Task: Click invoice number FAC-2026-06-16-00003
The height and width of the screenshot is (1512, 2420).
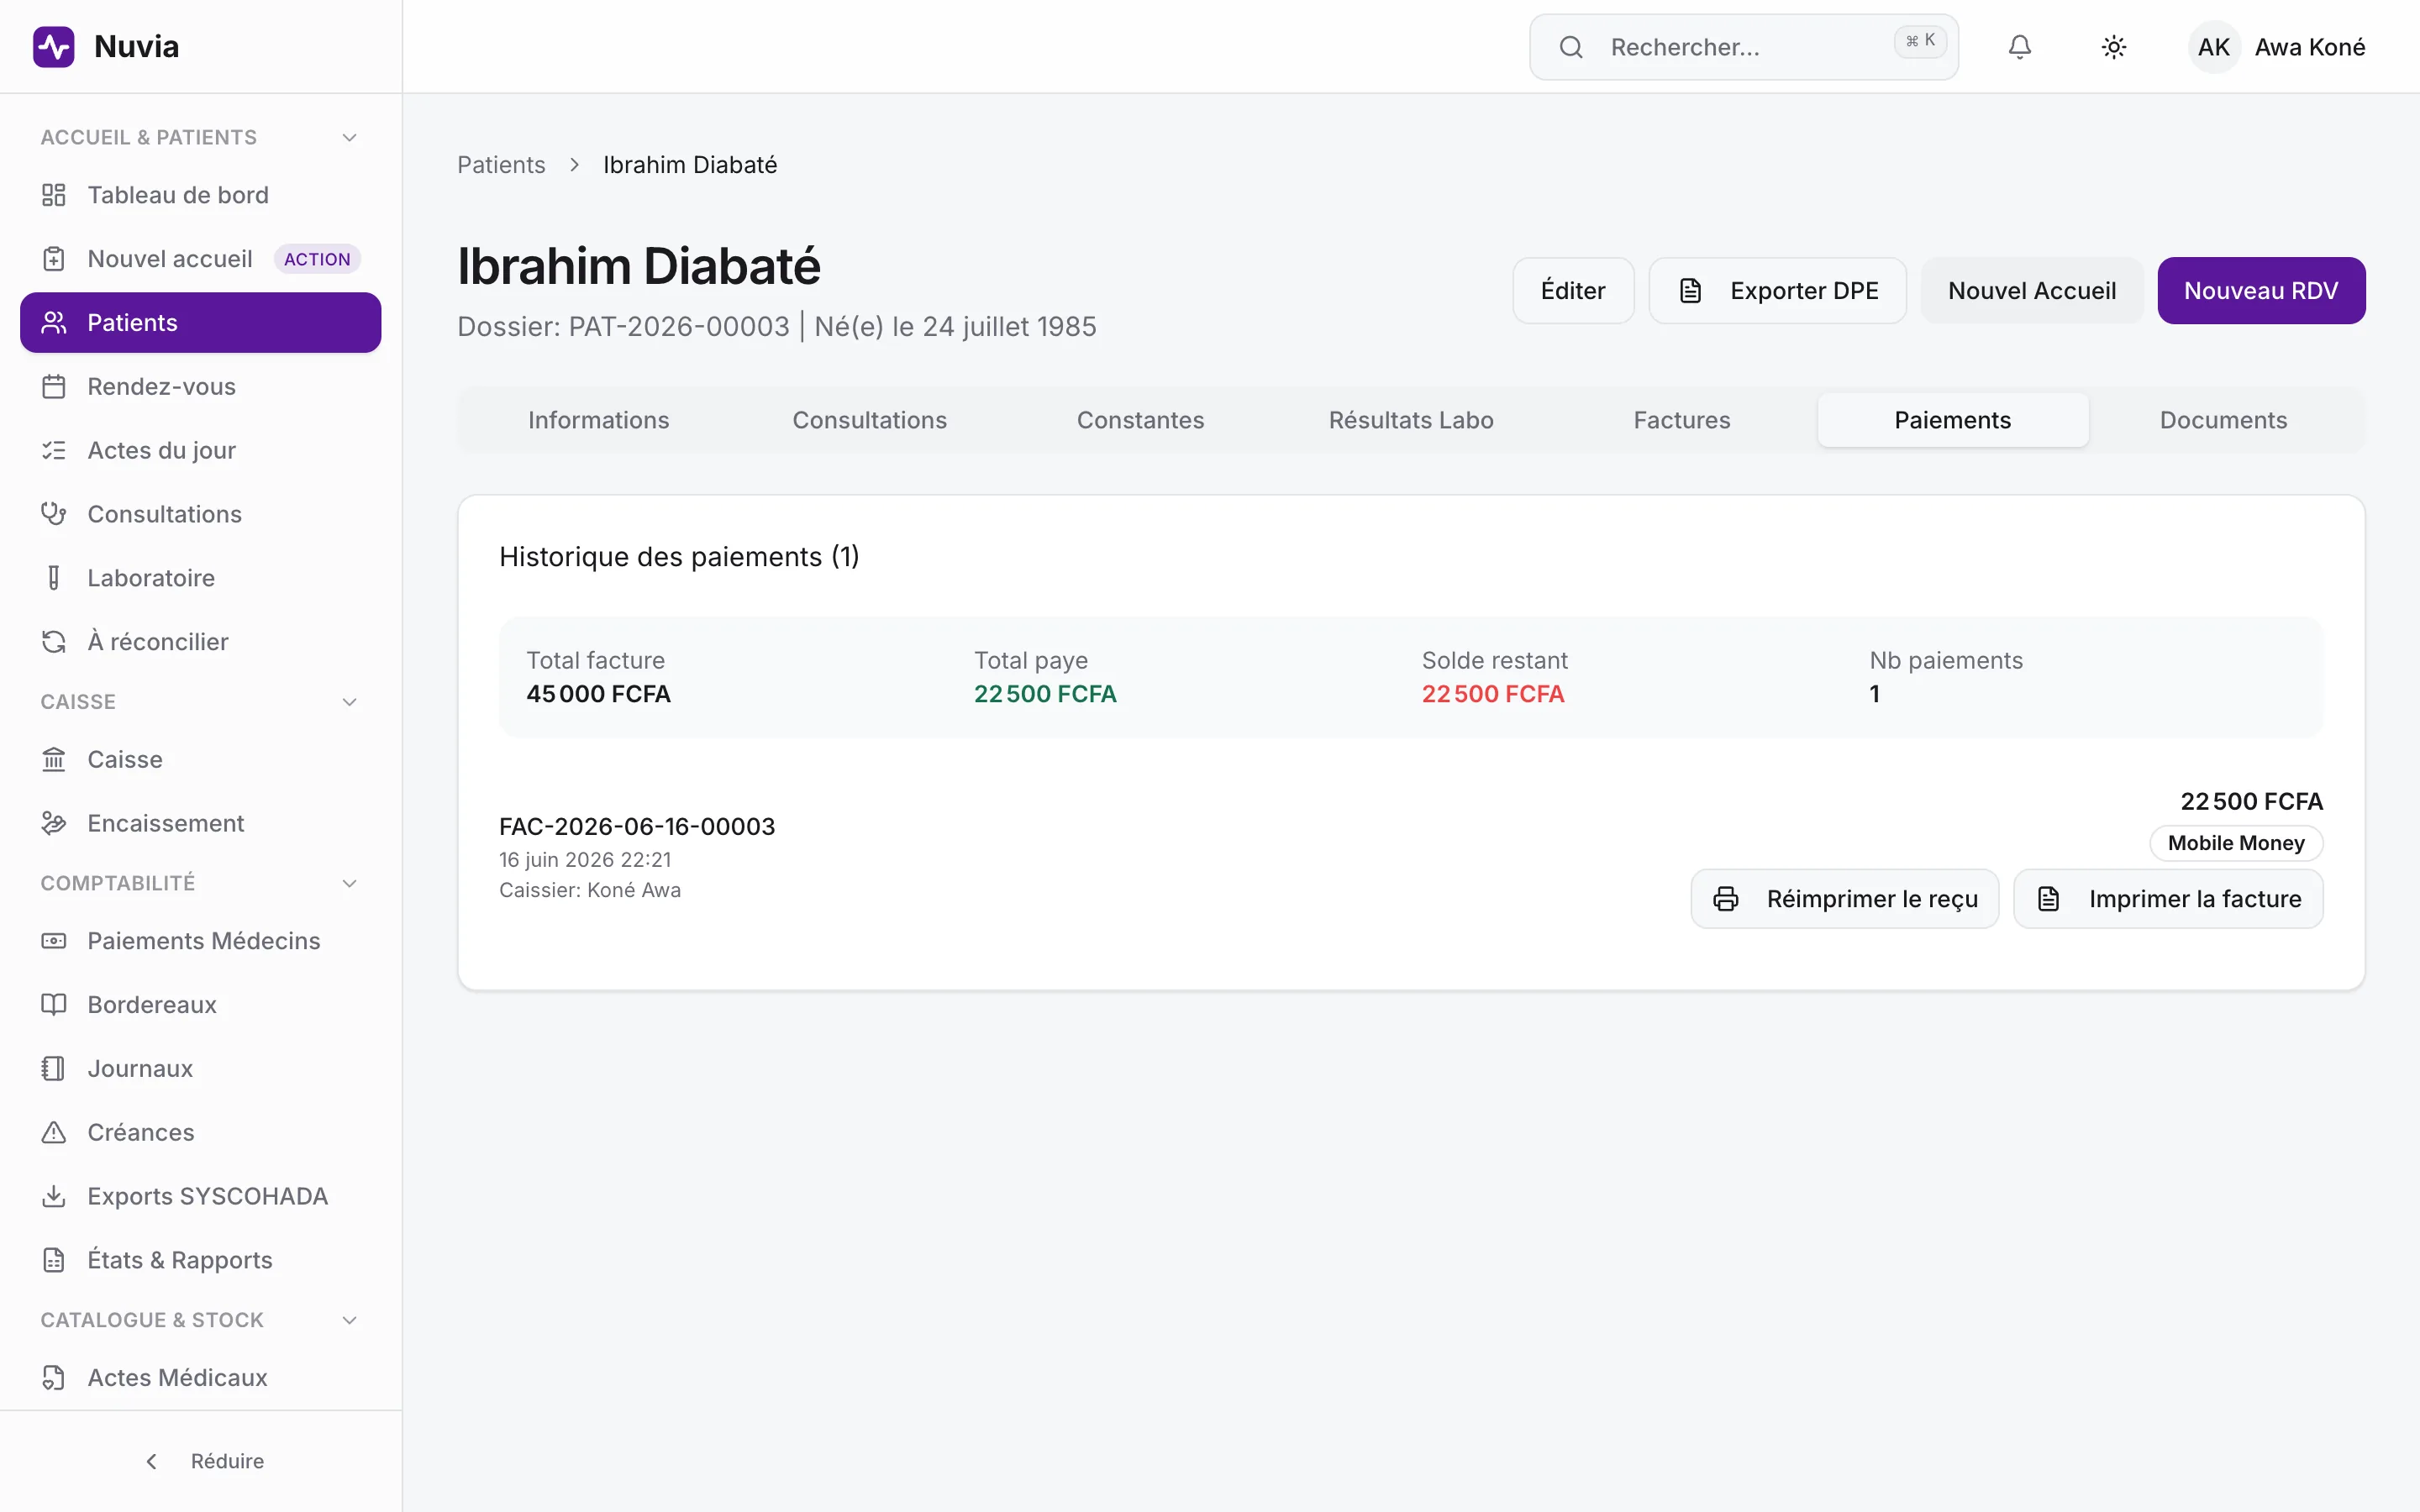Action: tap(637, 827)
